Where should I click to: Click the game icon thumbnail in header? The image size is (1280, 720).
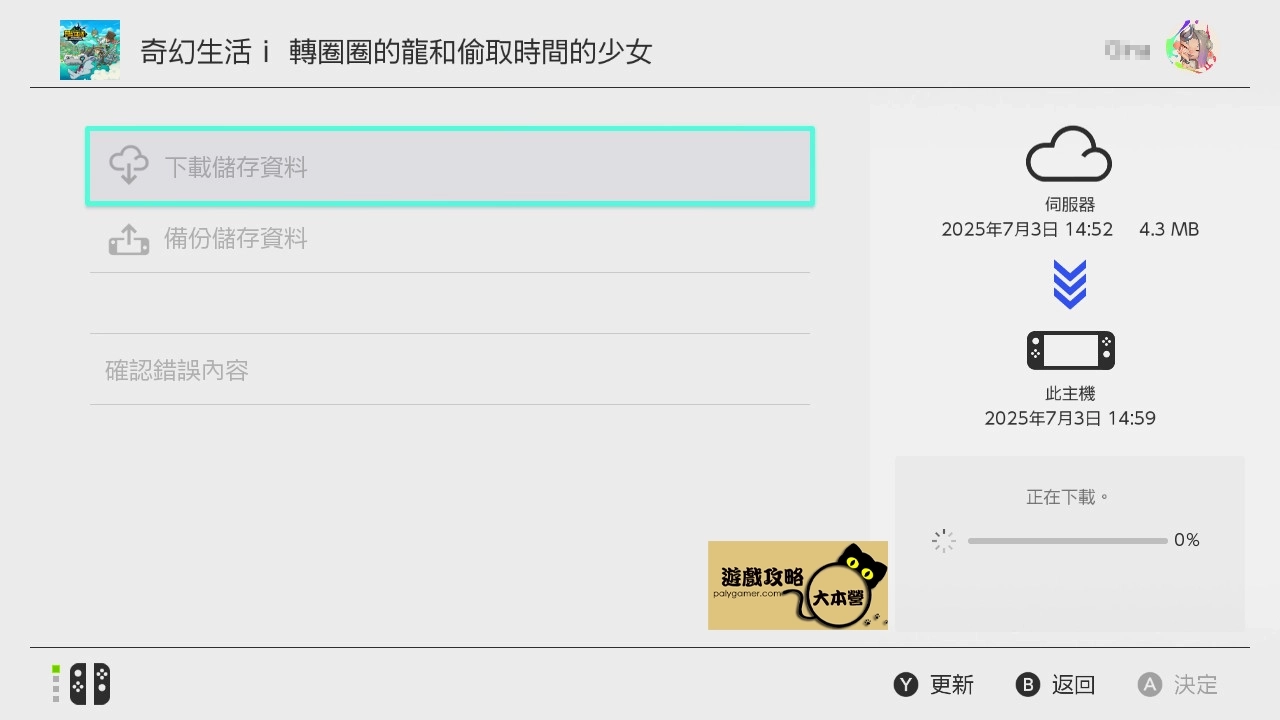90,50
